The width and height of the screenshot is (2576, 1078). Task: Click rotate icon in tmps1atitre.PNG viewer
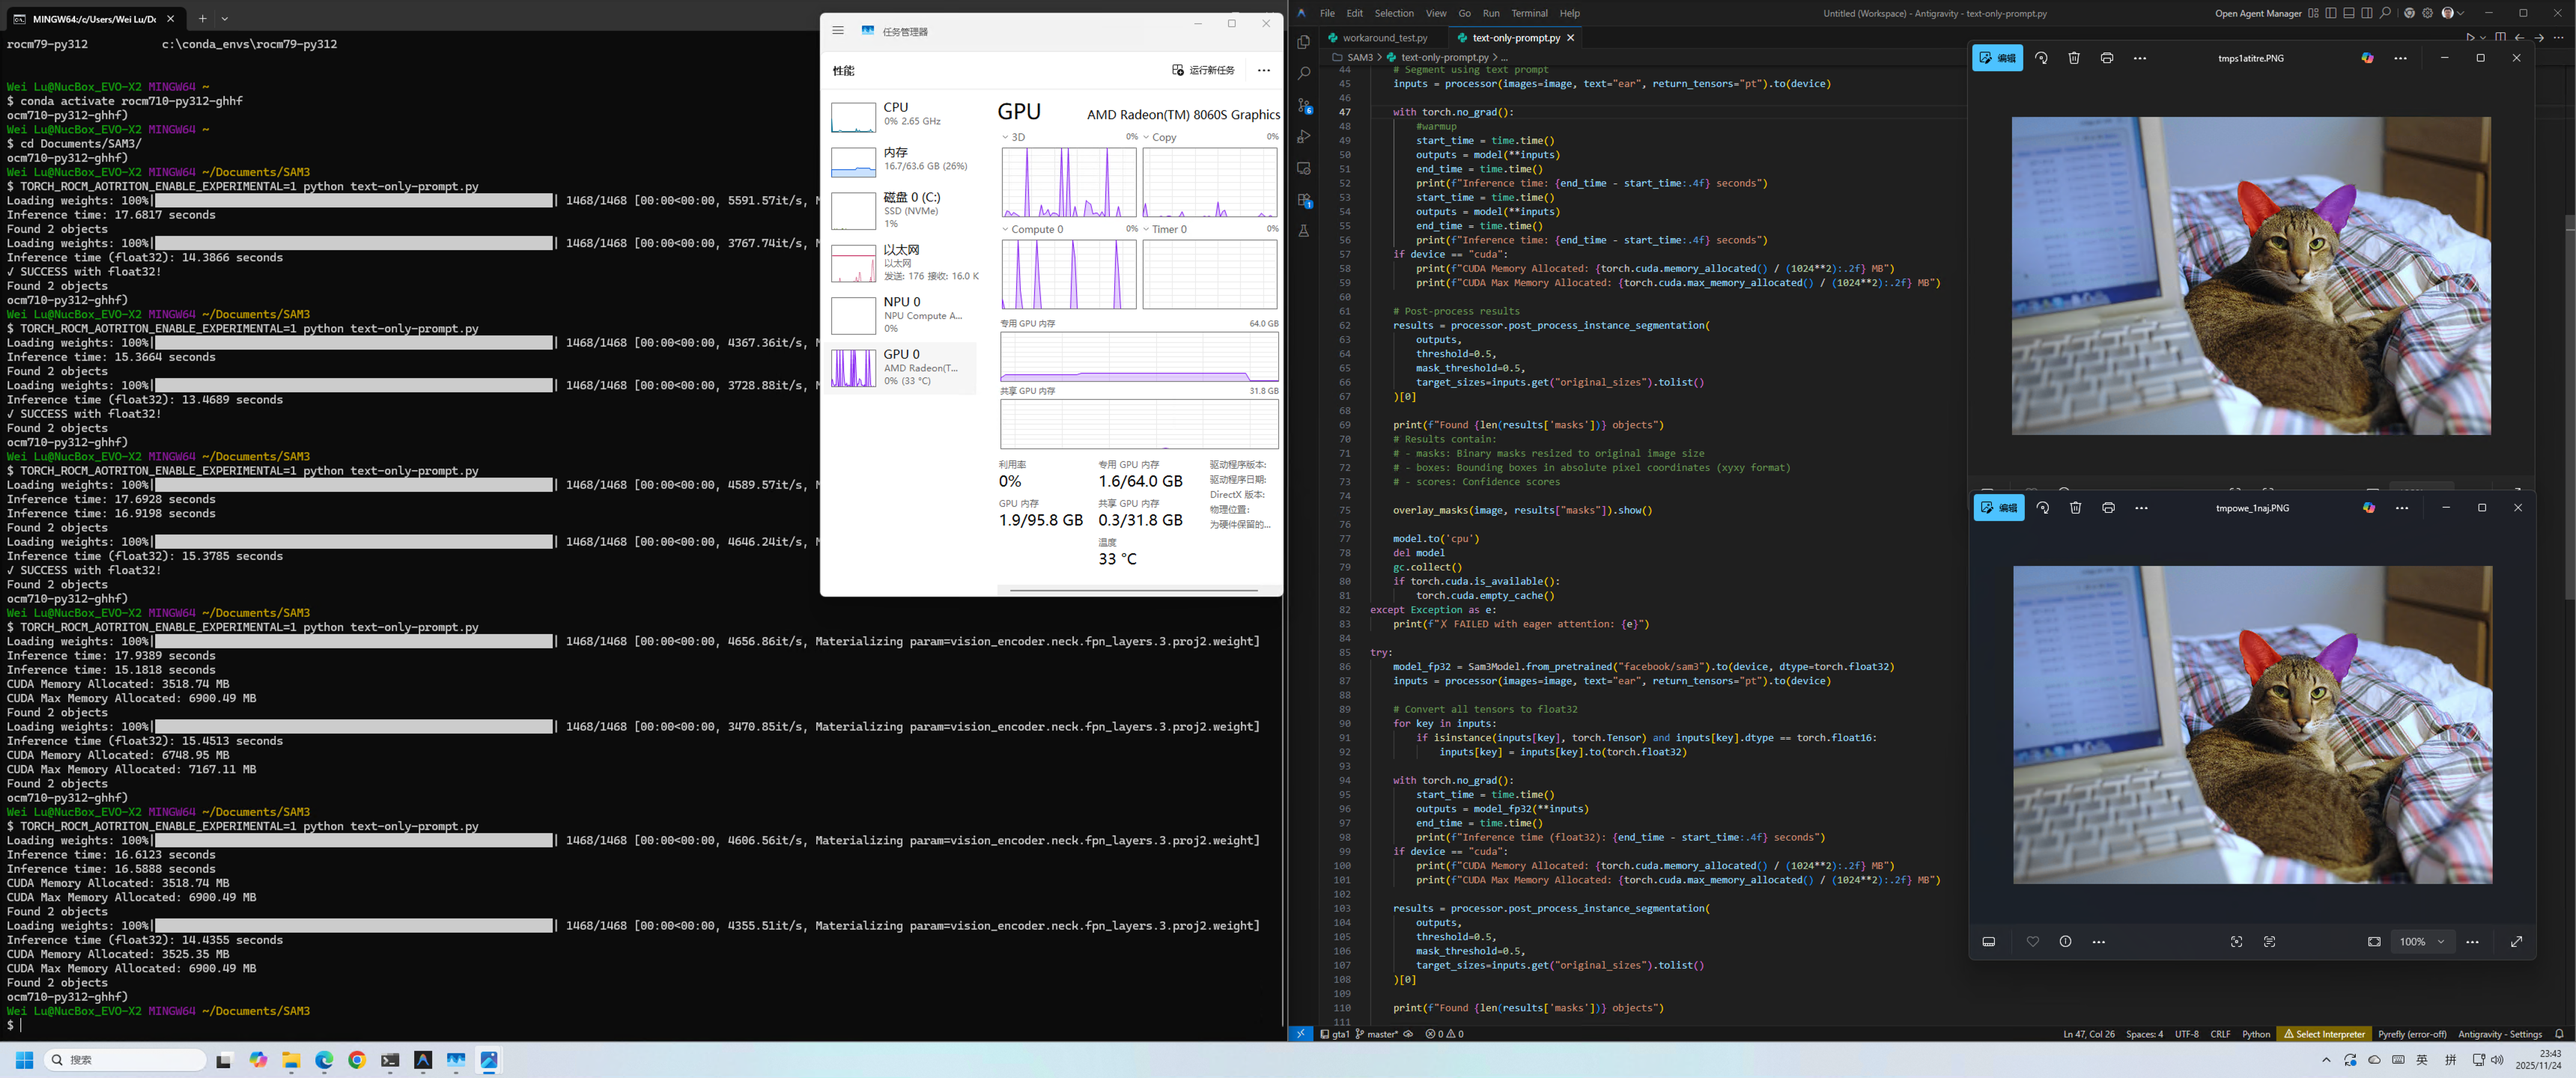[x=2041, y=58]
